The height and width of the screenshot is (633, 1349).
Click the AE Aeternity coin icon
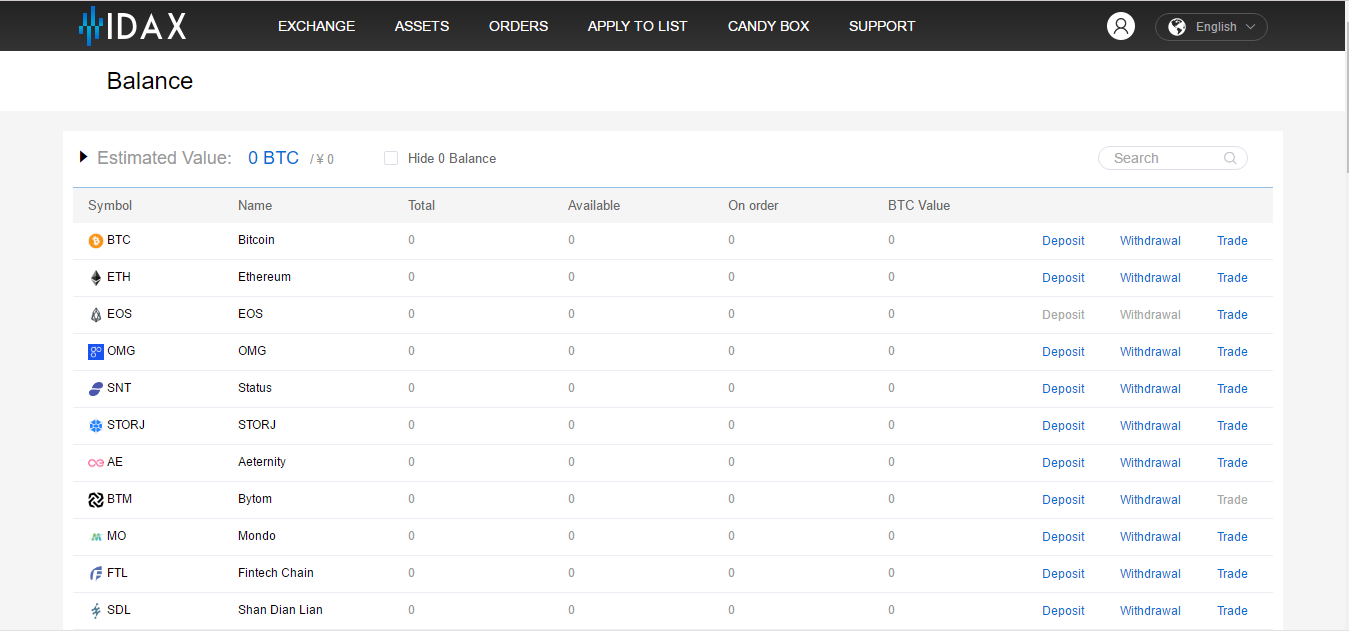(96, 463)
